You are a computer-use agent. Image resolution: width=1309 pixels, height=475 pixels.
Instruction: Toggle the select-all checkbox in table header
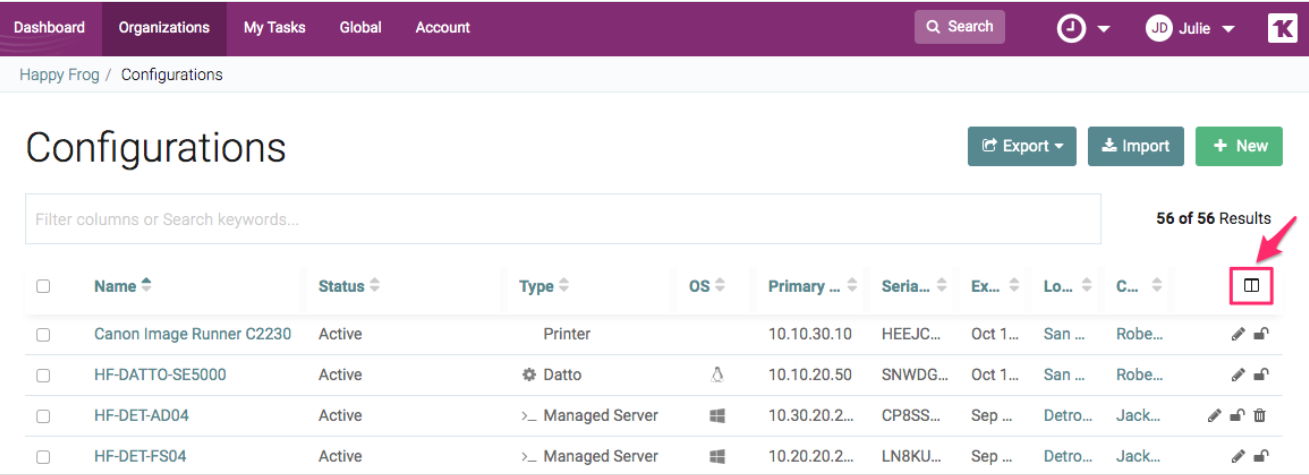(43, 286)
